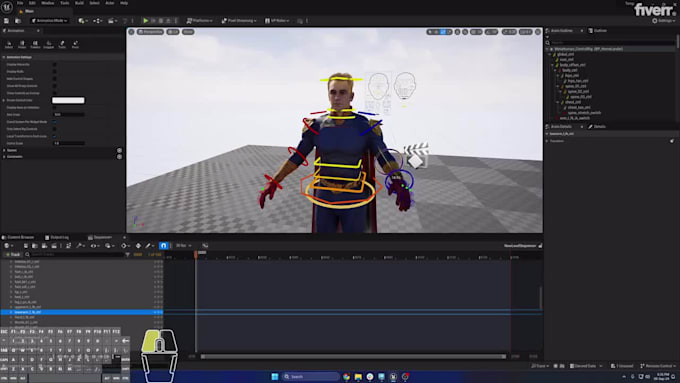680x383 pixels.
Task: Expand the Constraints section
Action: pyautogui.click(x=4, y=157)
